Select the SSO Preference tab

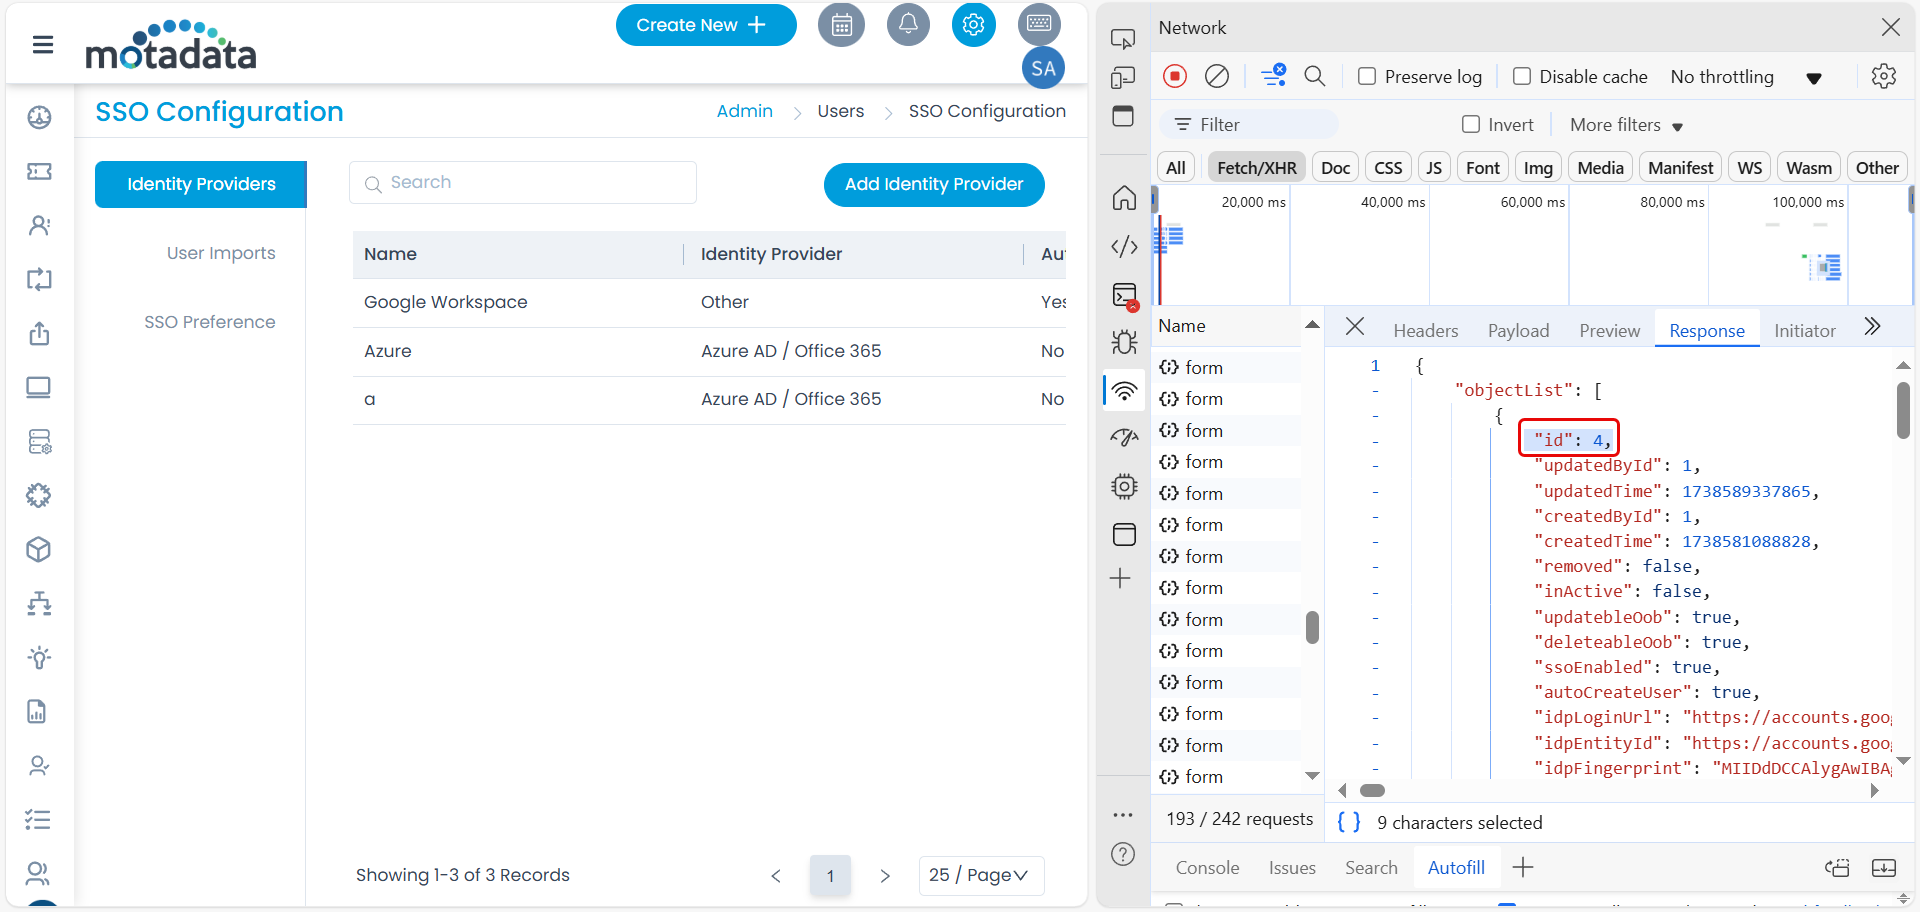tap(209, 322)
